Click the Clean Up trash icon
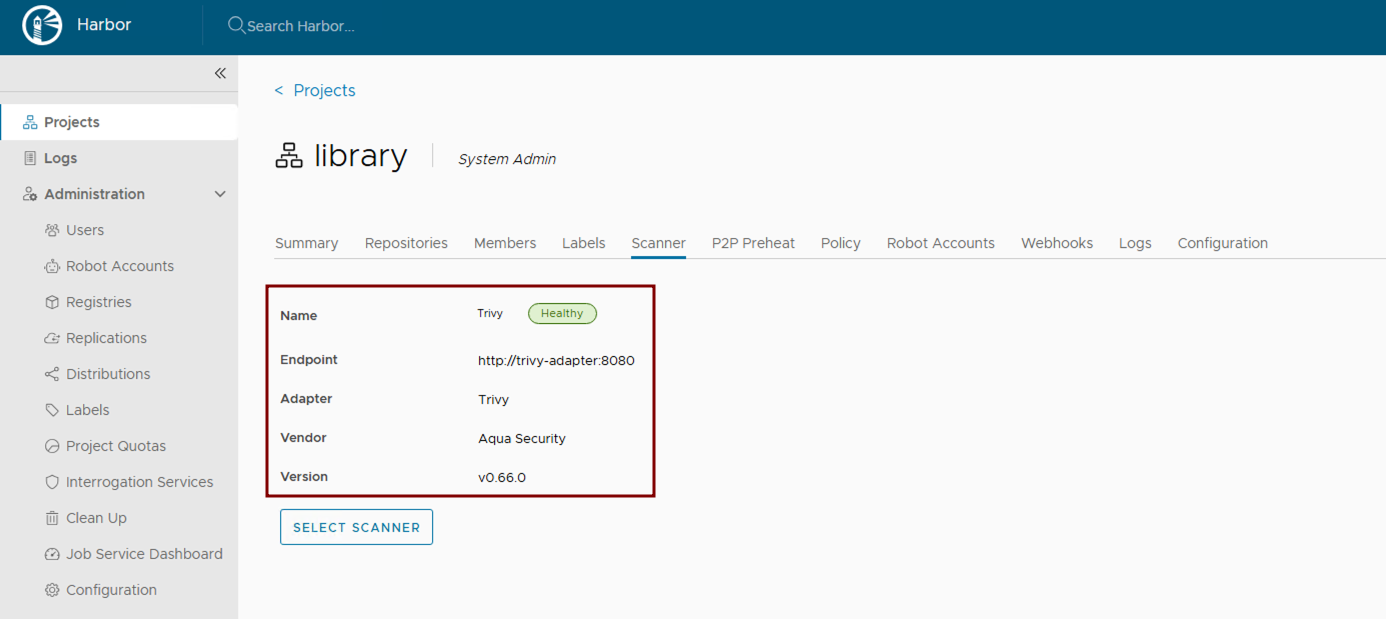The width and height of the screenshot is (1386, 619). click(51, 517)
